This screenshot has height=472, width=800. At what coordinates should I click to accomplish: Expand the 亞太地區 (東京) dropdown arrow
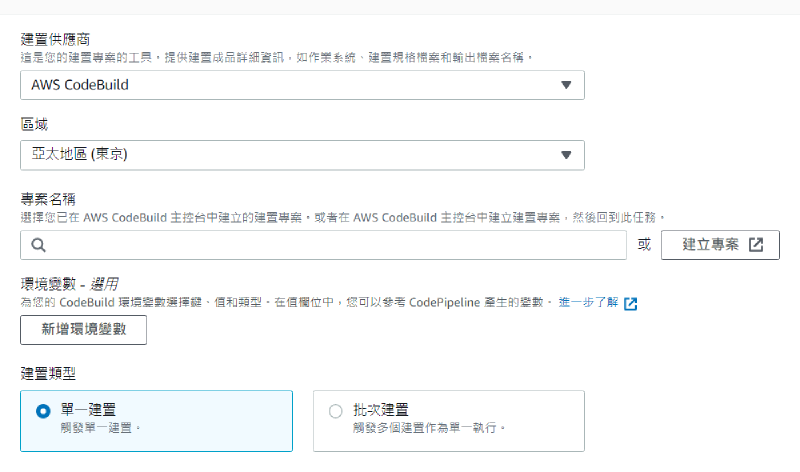coord(566,155)
